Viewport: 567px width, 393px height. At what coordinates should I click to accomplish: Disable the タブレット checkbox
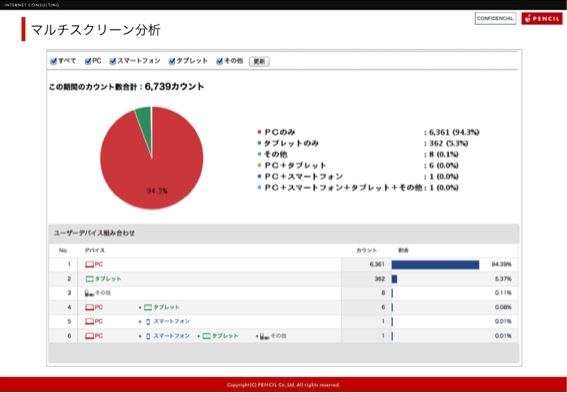point(172,61)
